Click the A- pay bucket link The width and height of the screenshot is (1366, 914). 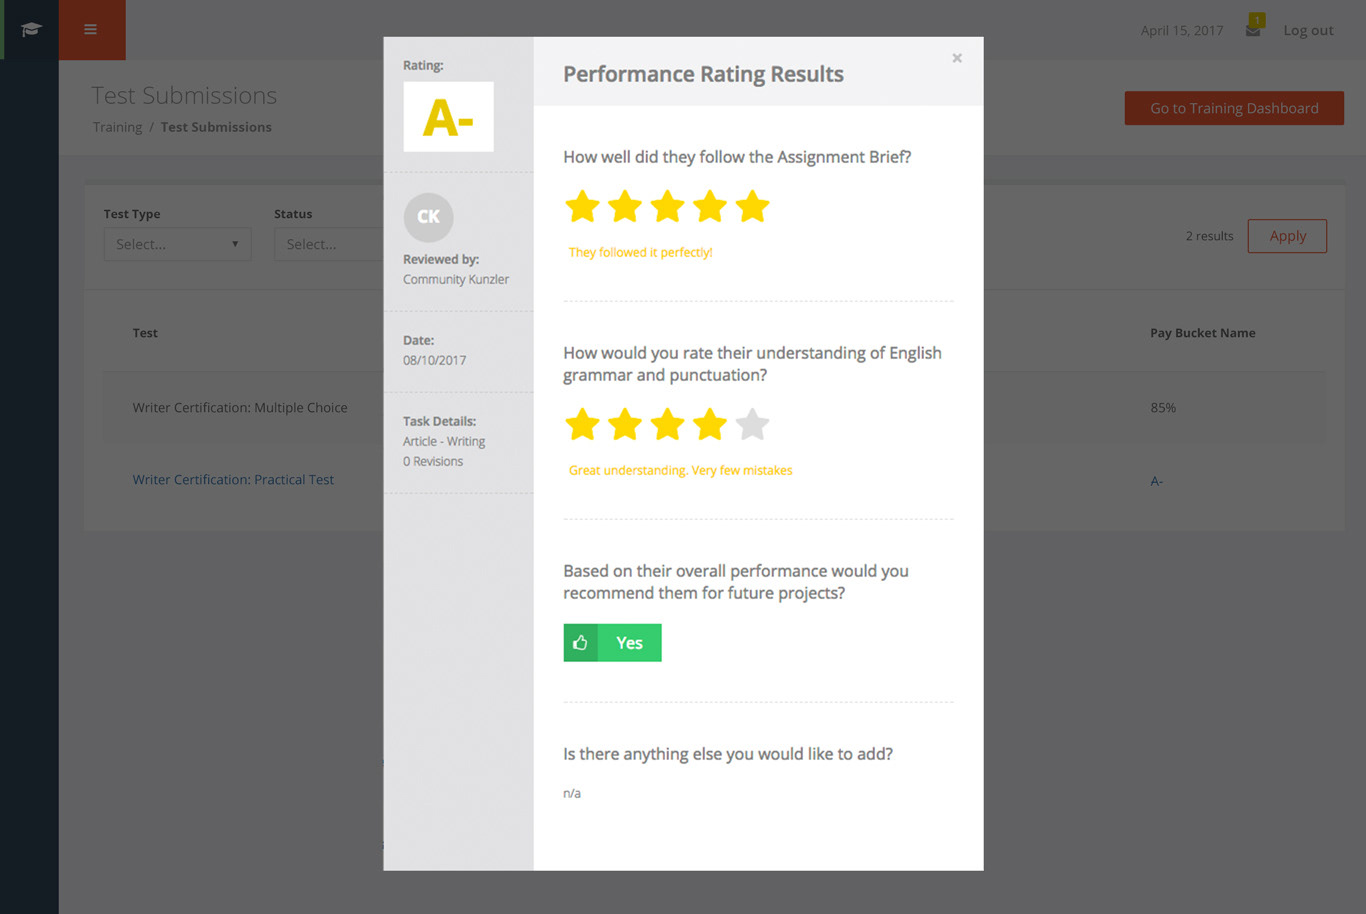coord(1156,481)
